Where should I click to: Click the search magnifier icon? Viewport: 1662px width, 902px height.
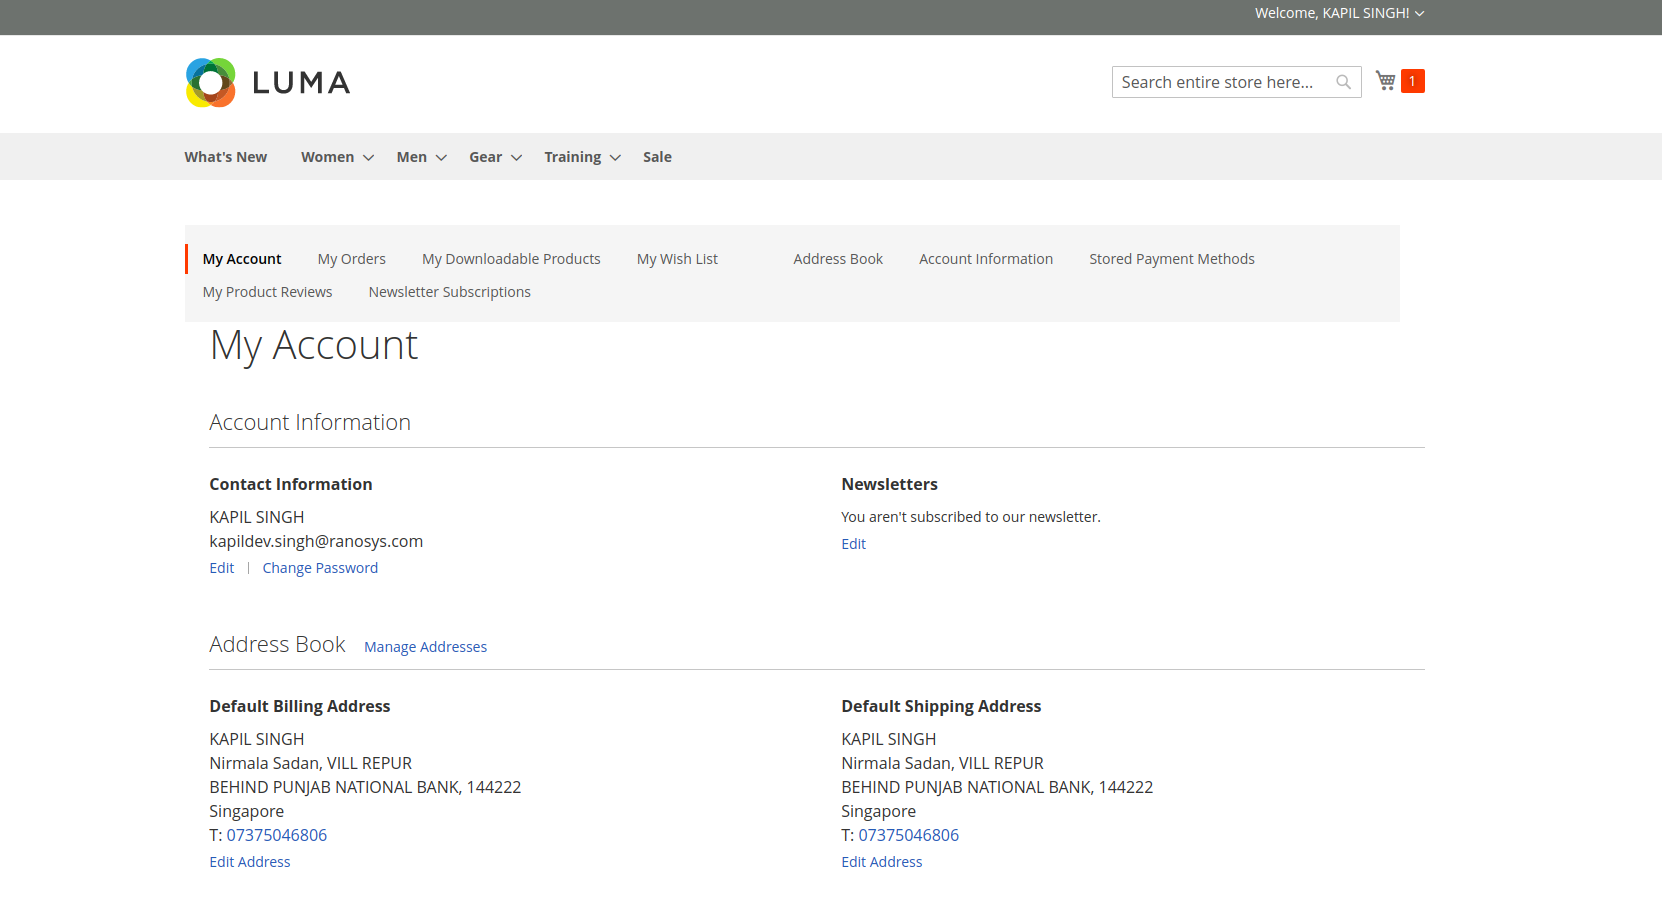pos(1343,81)
